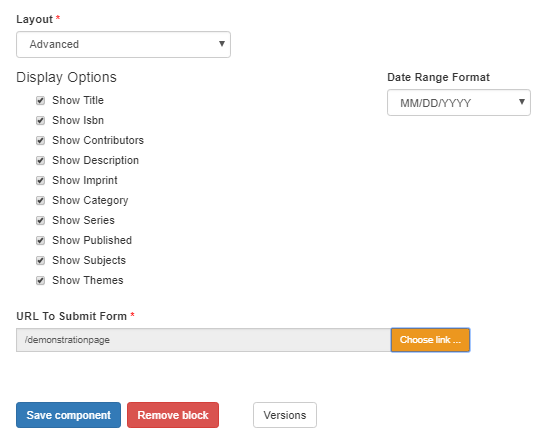Disable the Show Contributors checkbox
Screen dimensions: 550x443
[40, 141]
